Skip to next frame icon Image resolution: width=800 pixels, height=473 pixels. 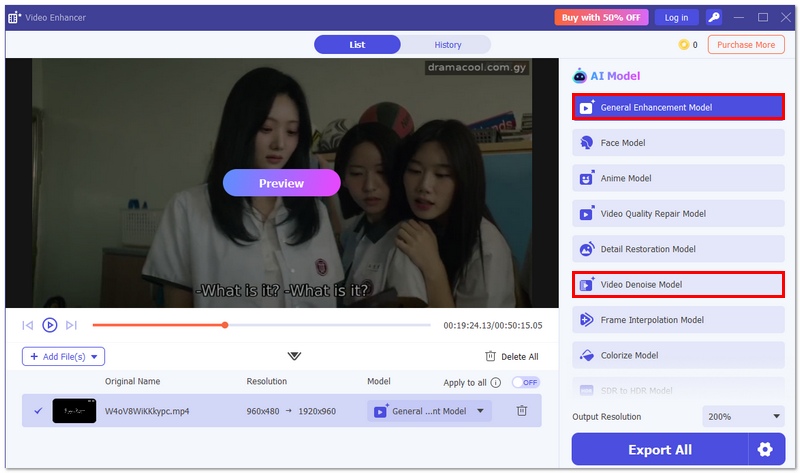(71, 325)
